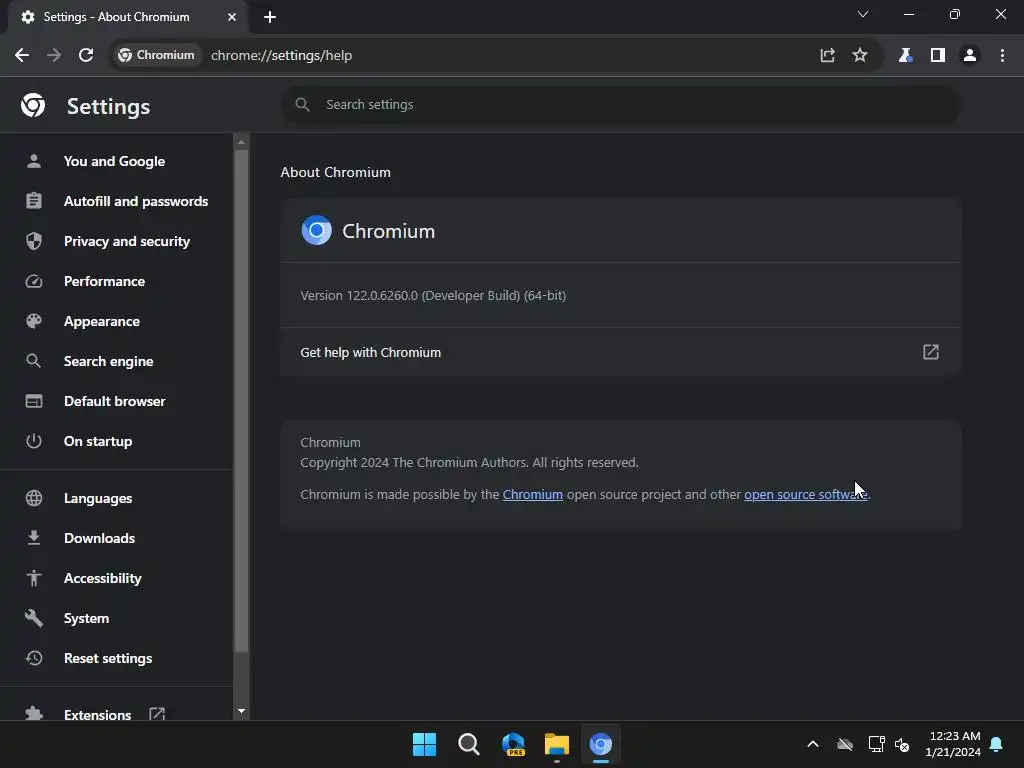Open the notification bell in the tray

point(997,744)
